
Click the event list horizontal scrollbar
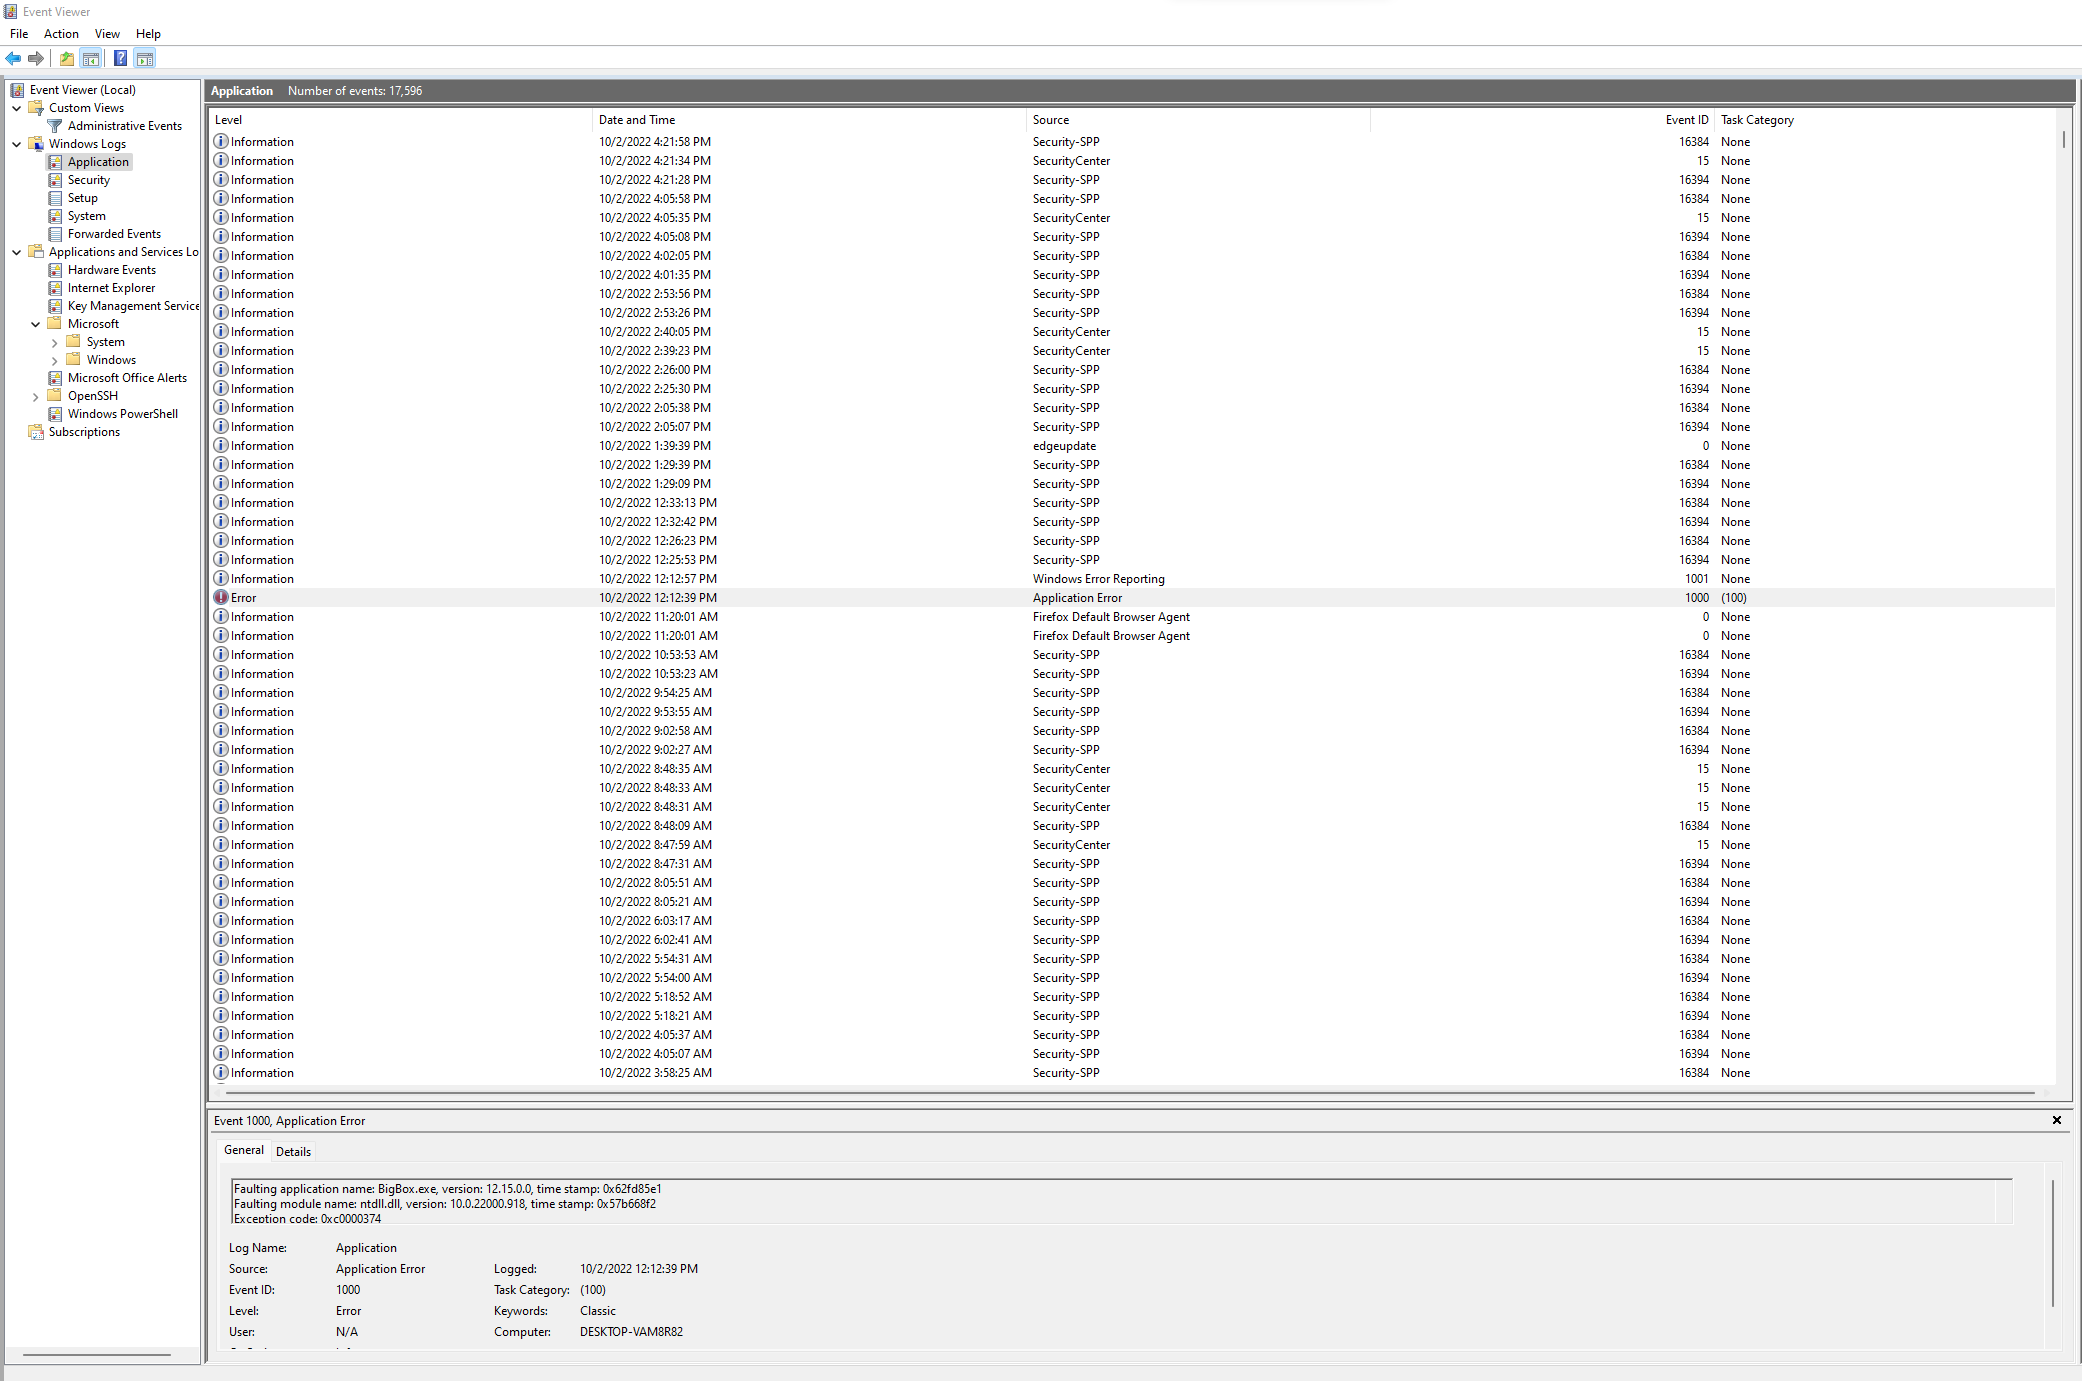coord(1130,1093)
